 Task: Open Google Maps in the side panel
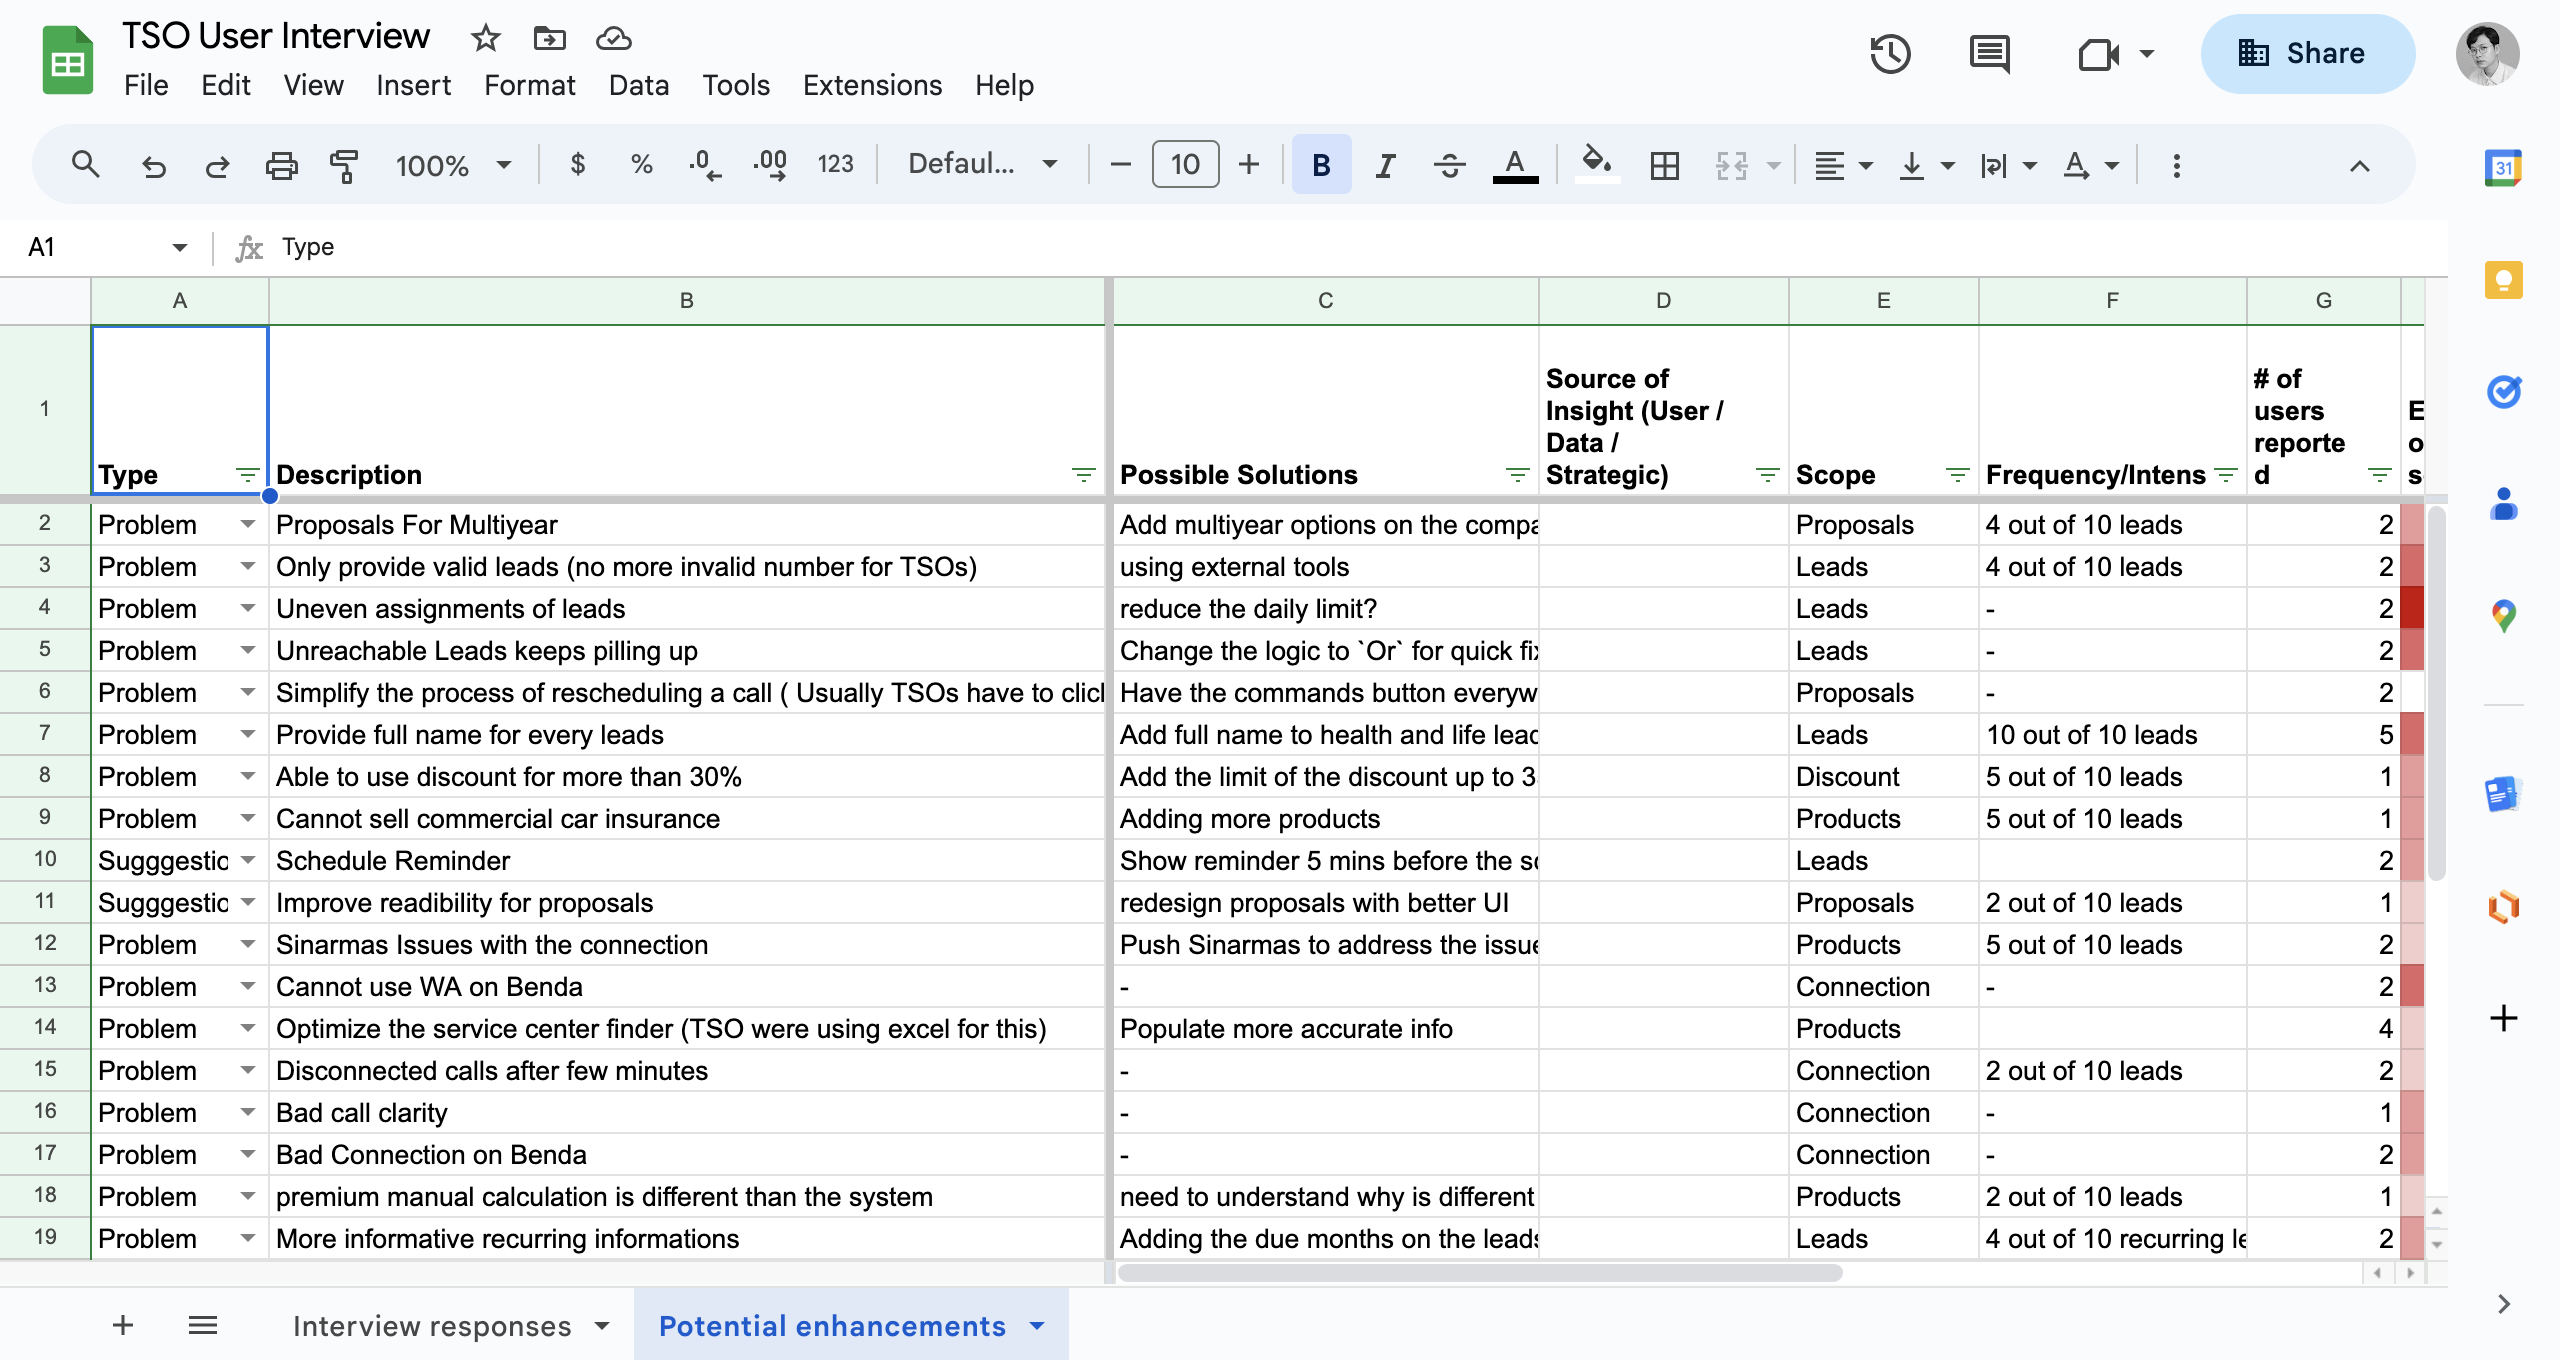2504,616
